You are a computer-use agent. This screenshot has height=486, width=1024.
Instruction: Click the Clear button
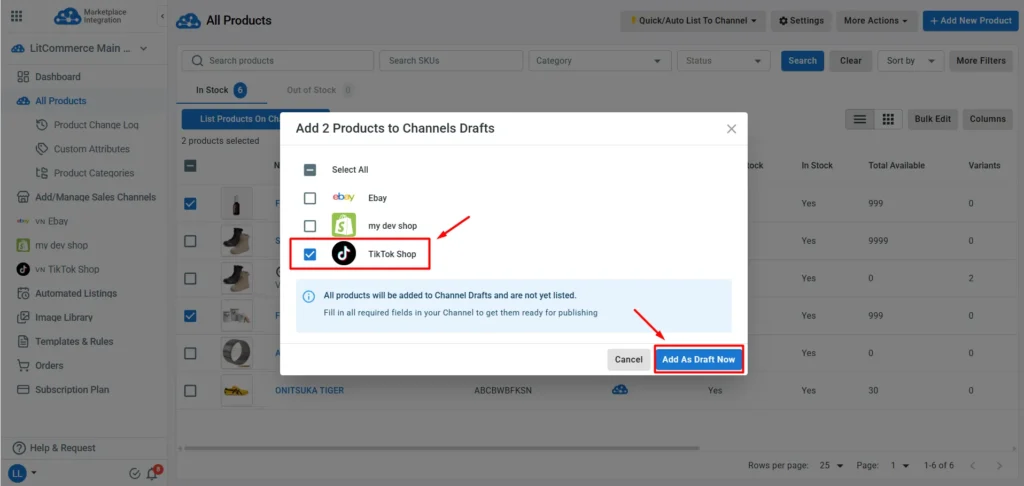(x=851, y=61)
